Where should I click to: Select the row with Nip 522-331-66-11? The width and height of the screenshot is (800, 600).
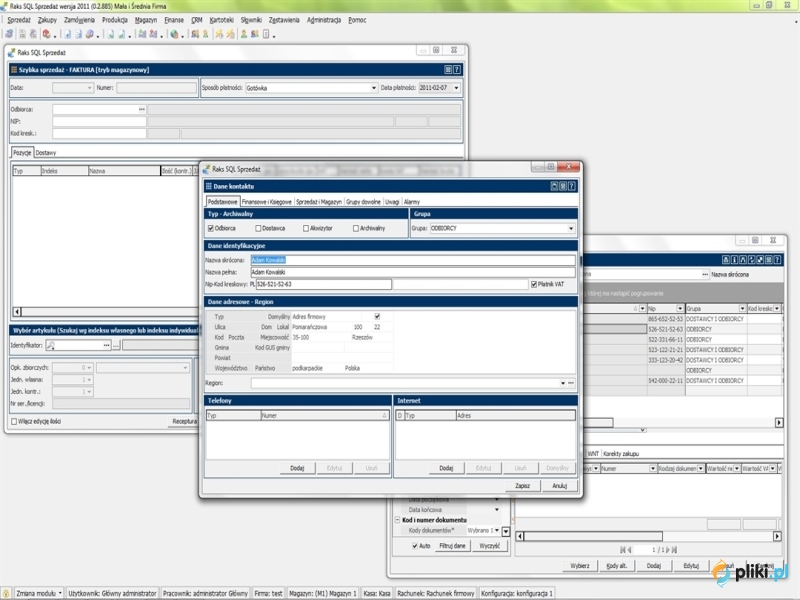click(682, 339)
